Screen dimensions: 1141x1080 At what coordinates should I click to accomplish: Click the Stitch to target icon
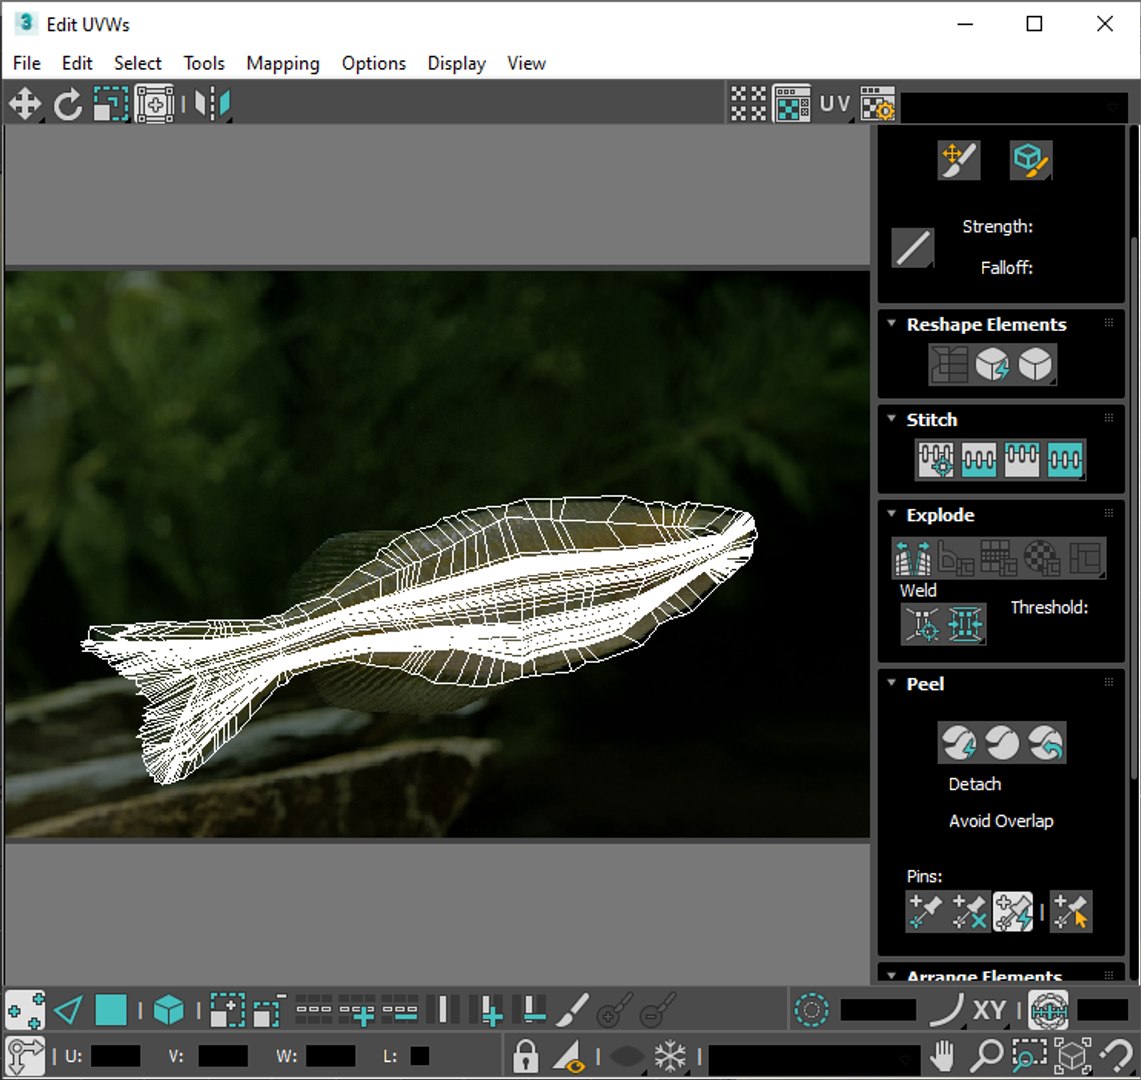[936, 460]
